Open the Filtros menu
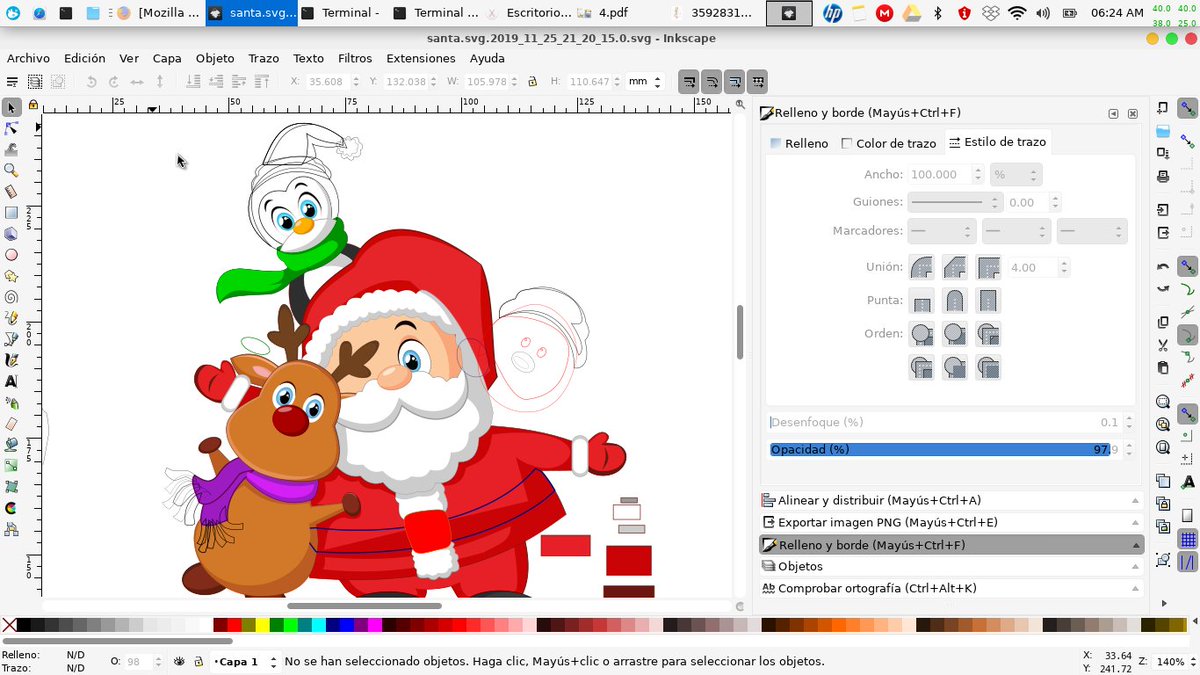The height and width of the screenshot is (675, 1200). (355, 58)
